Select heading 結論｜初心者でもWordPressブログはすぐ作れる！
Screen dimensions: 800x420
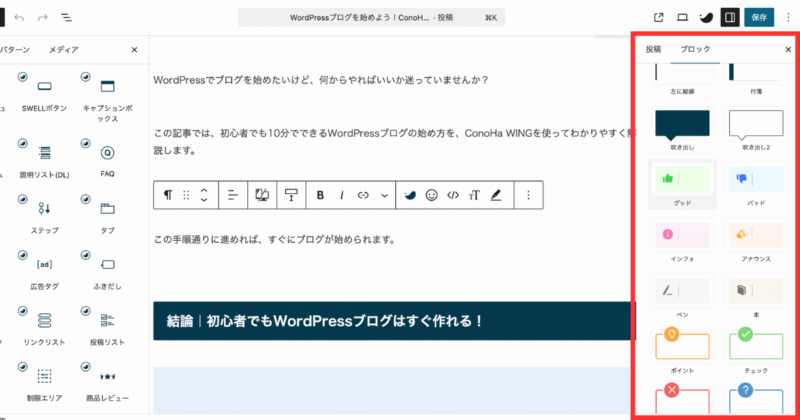point(394,321)
